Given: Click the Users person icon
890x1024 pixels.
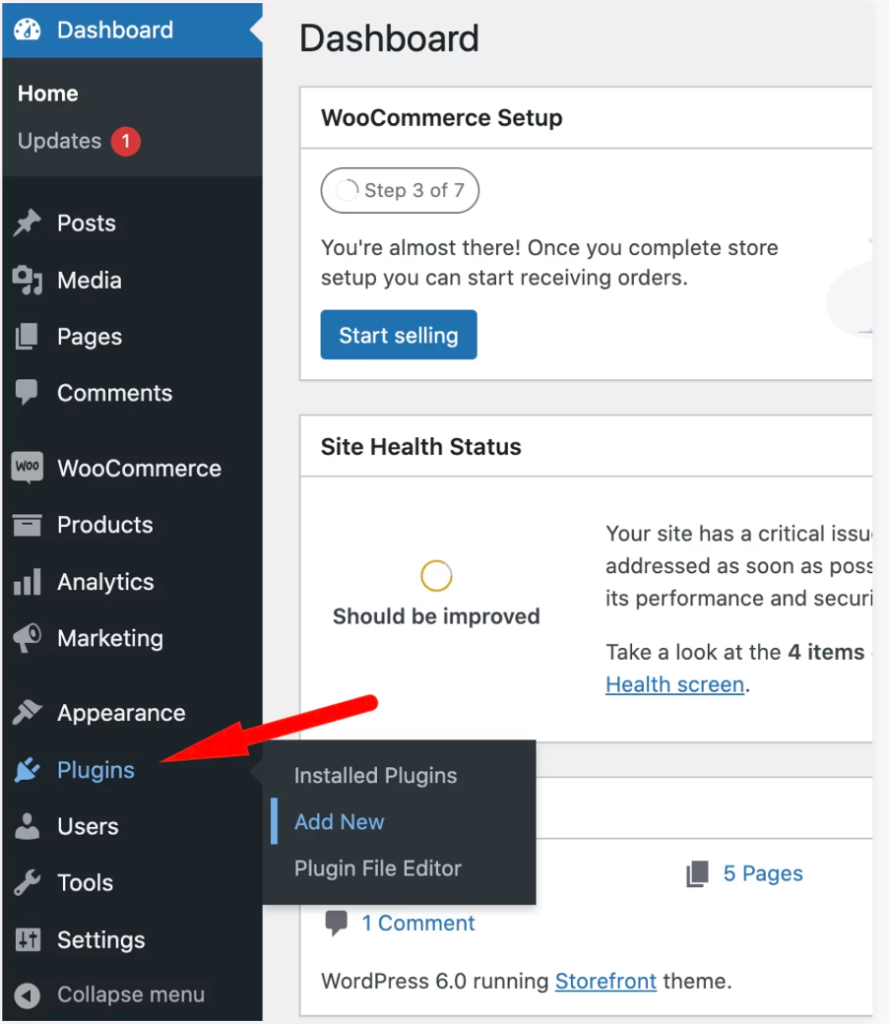Looking at the screenshot, I should pos(27,826).
